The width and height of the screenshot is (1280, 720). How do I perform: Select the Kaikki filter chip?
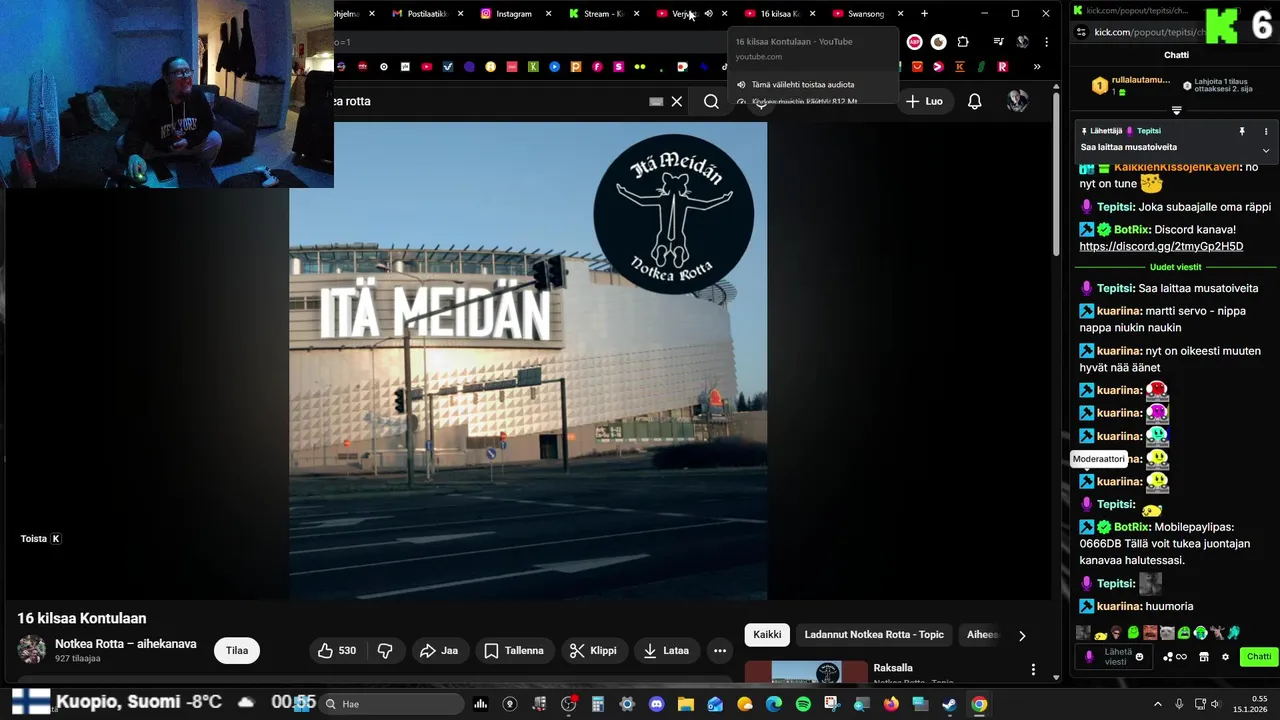click(x=767, y=635)
